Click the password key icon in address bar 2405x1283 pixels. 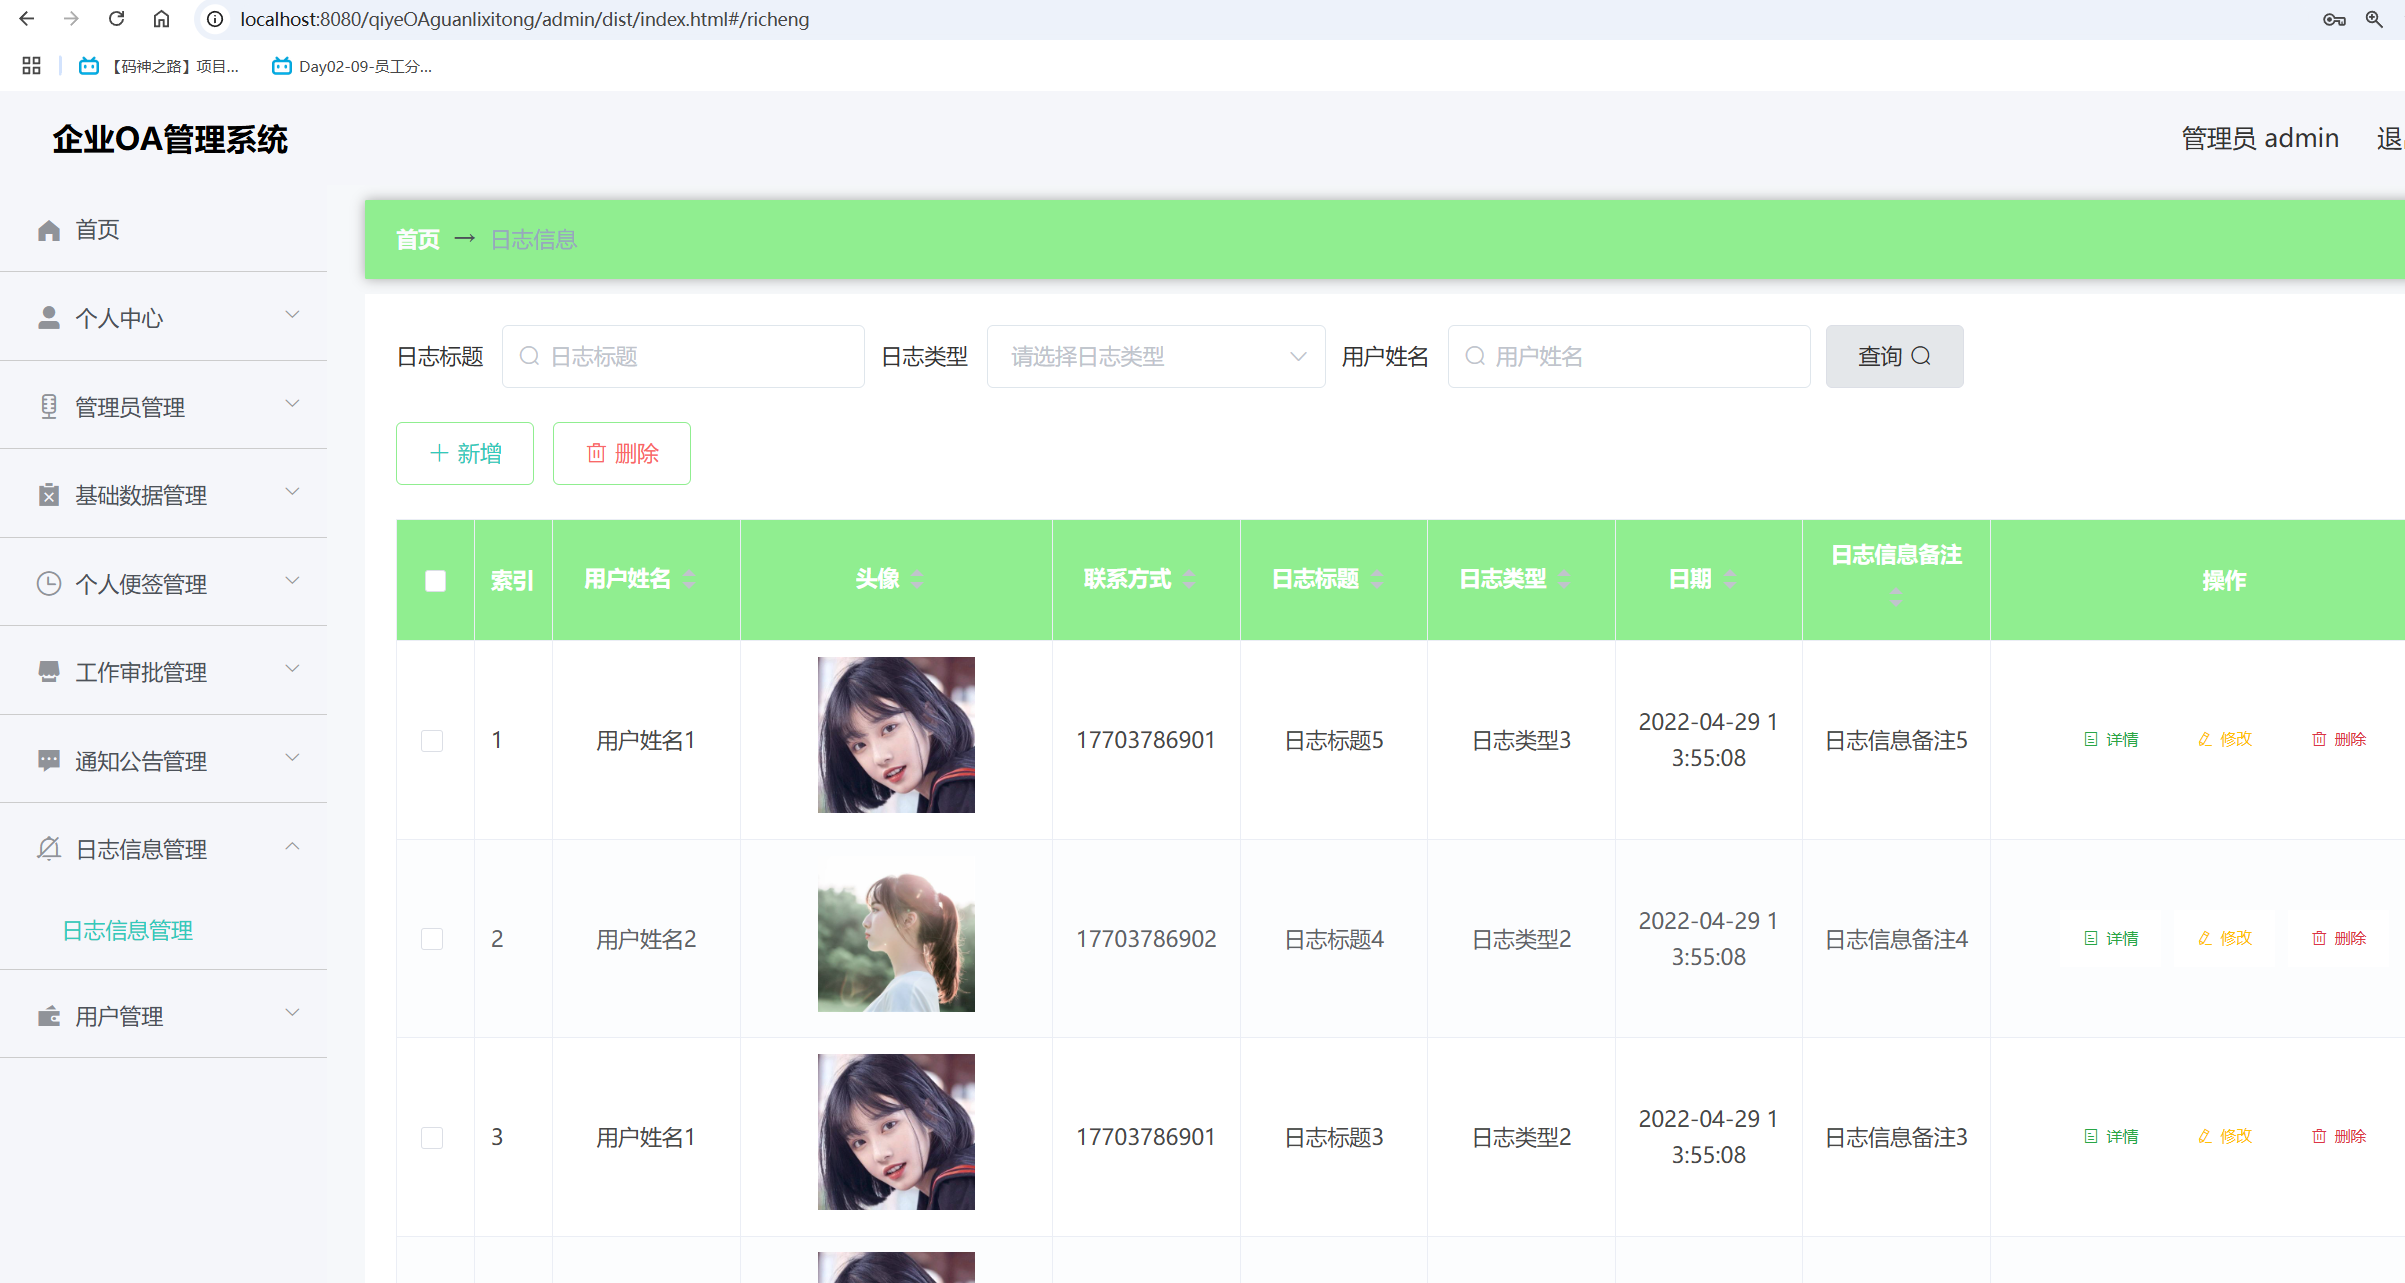click(x=2334, y=19)
